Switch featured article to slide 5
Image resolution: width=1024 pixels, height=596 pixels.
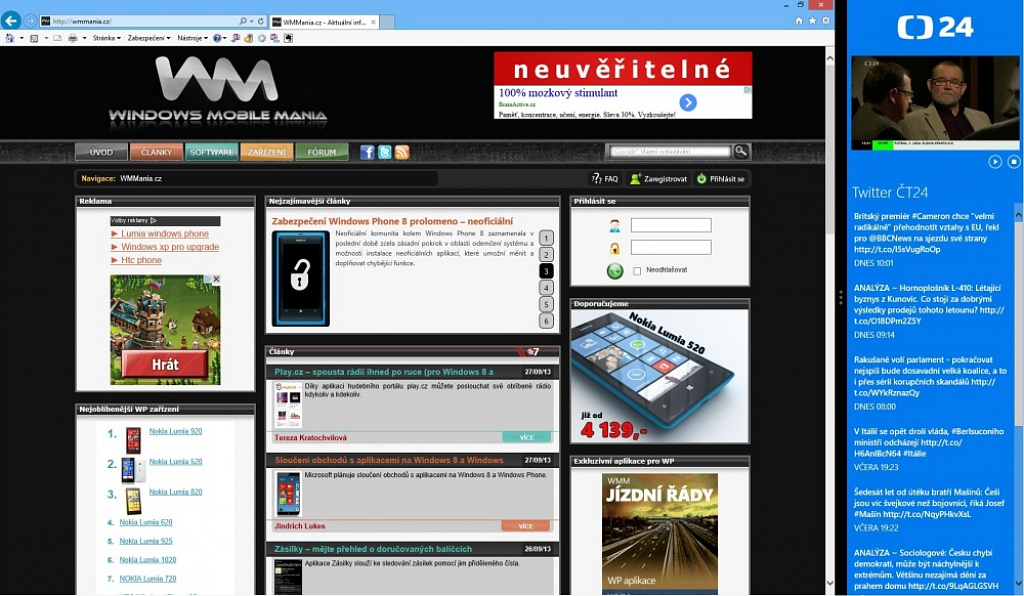(546, 304)
